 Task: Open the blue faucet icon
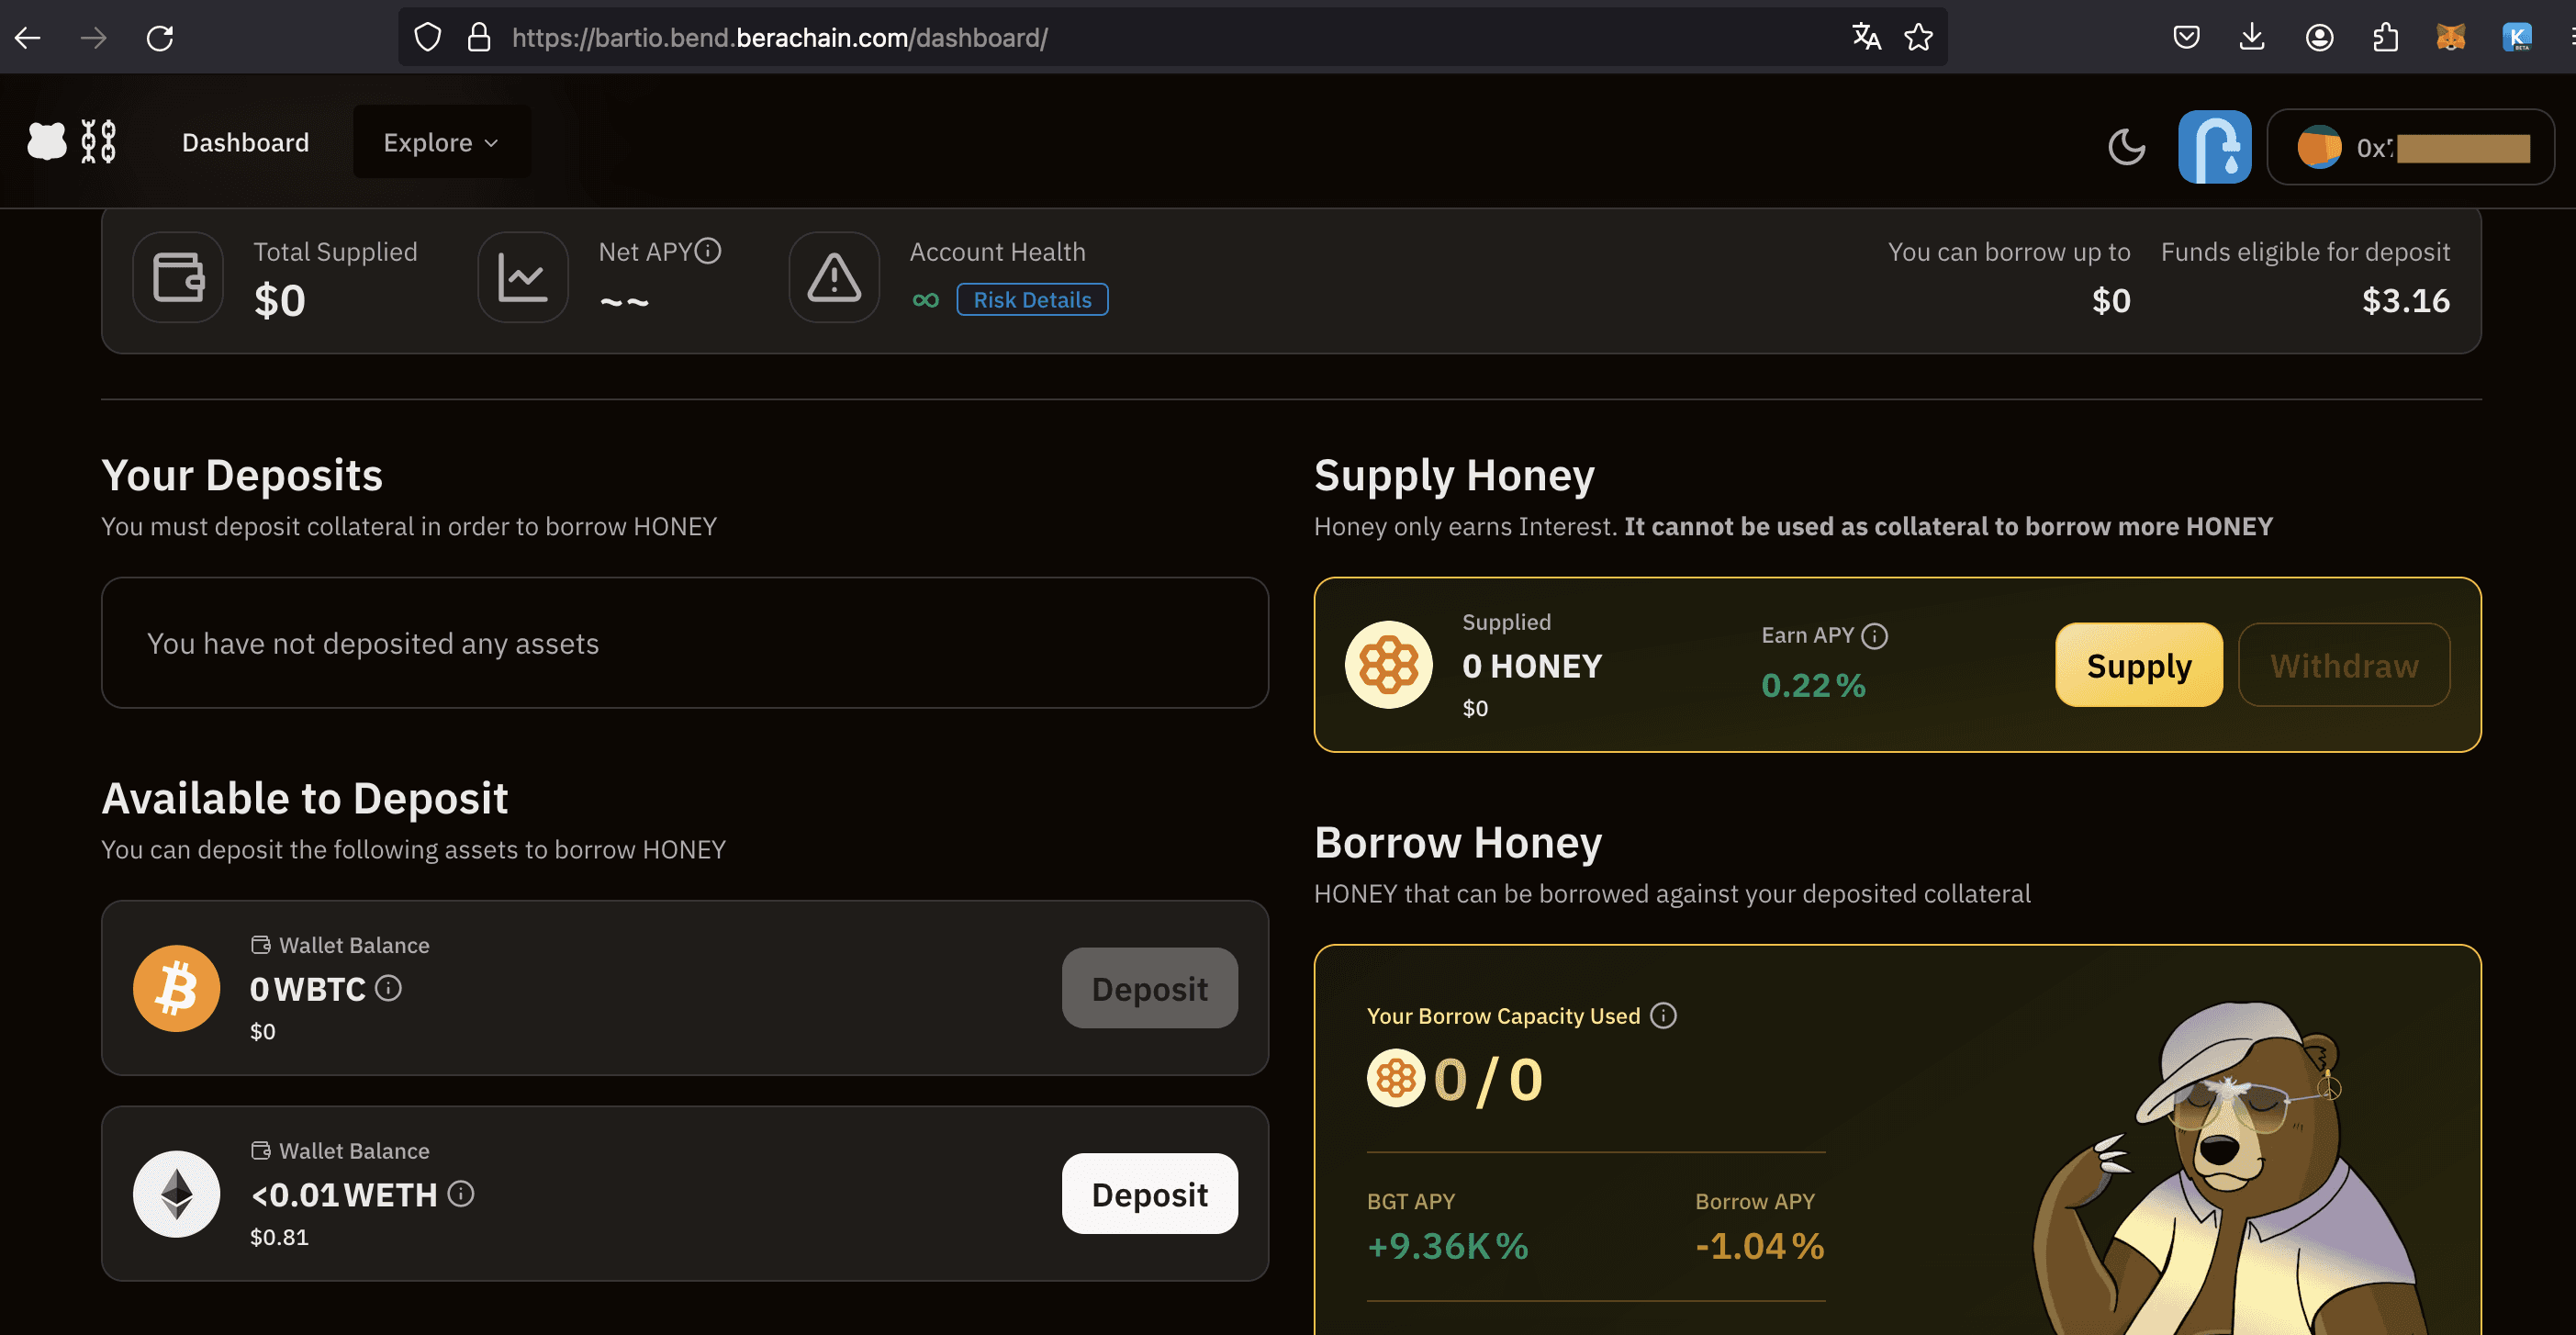(x=2214, y=146)
